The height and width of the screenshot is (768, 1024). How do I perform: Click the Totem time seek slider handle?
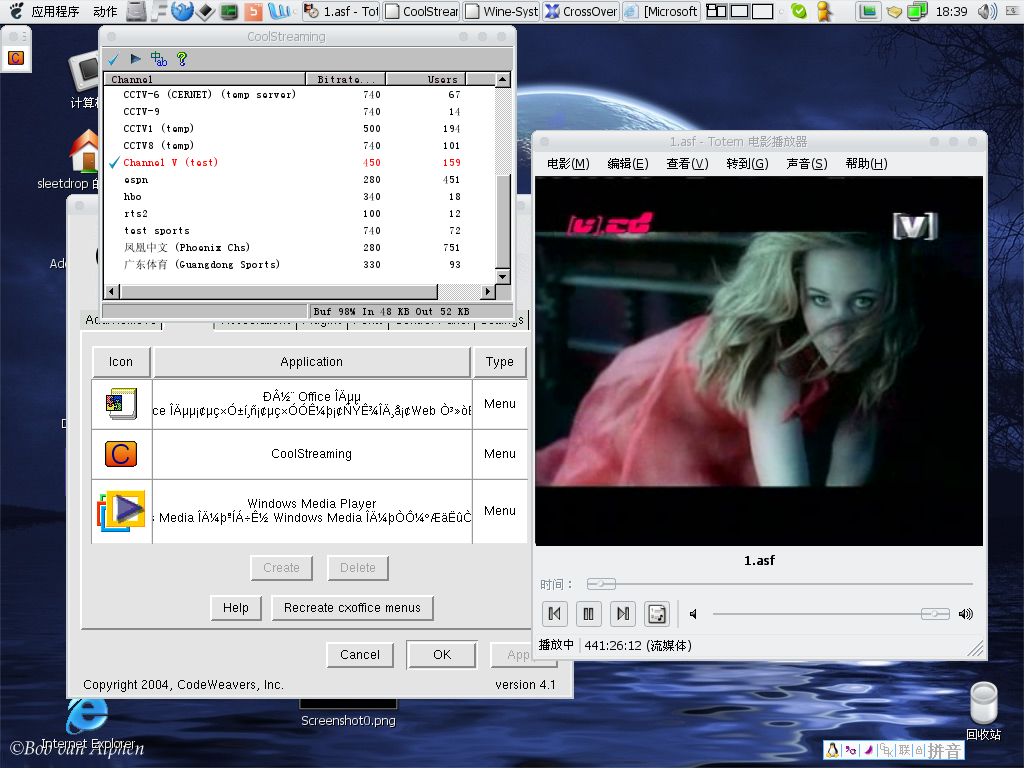(x=601, y=584)
